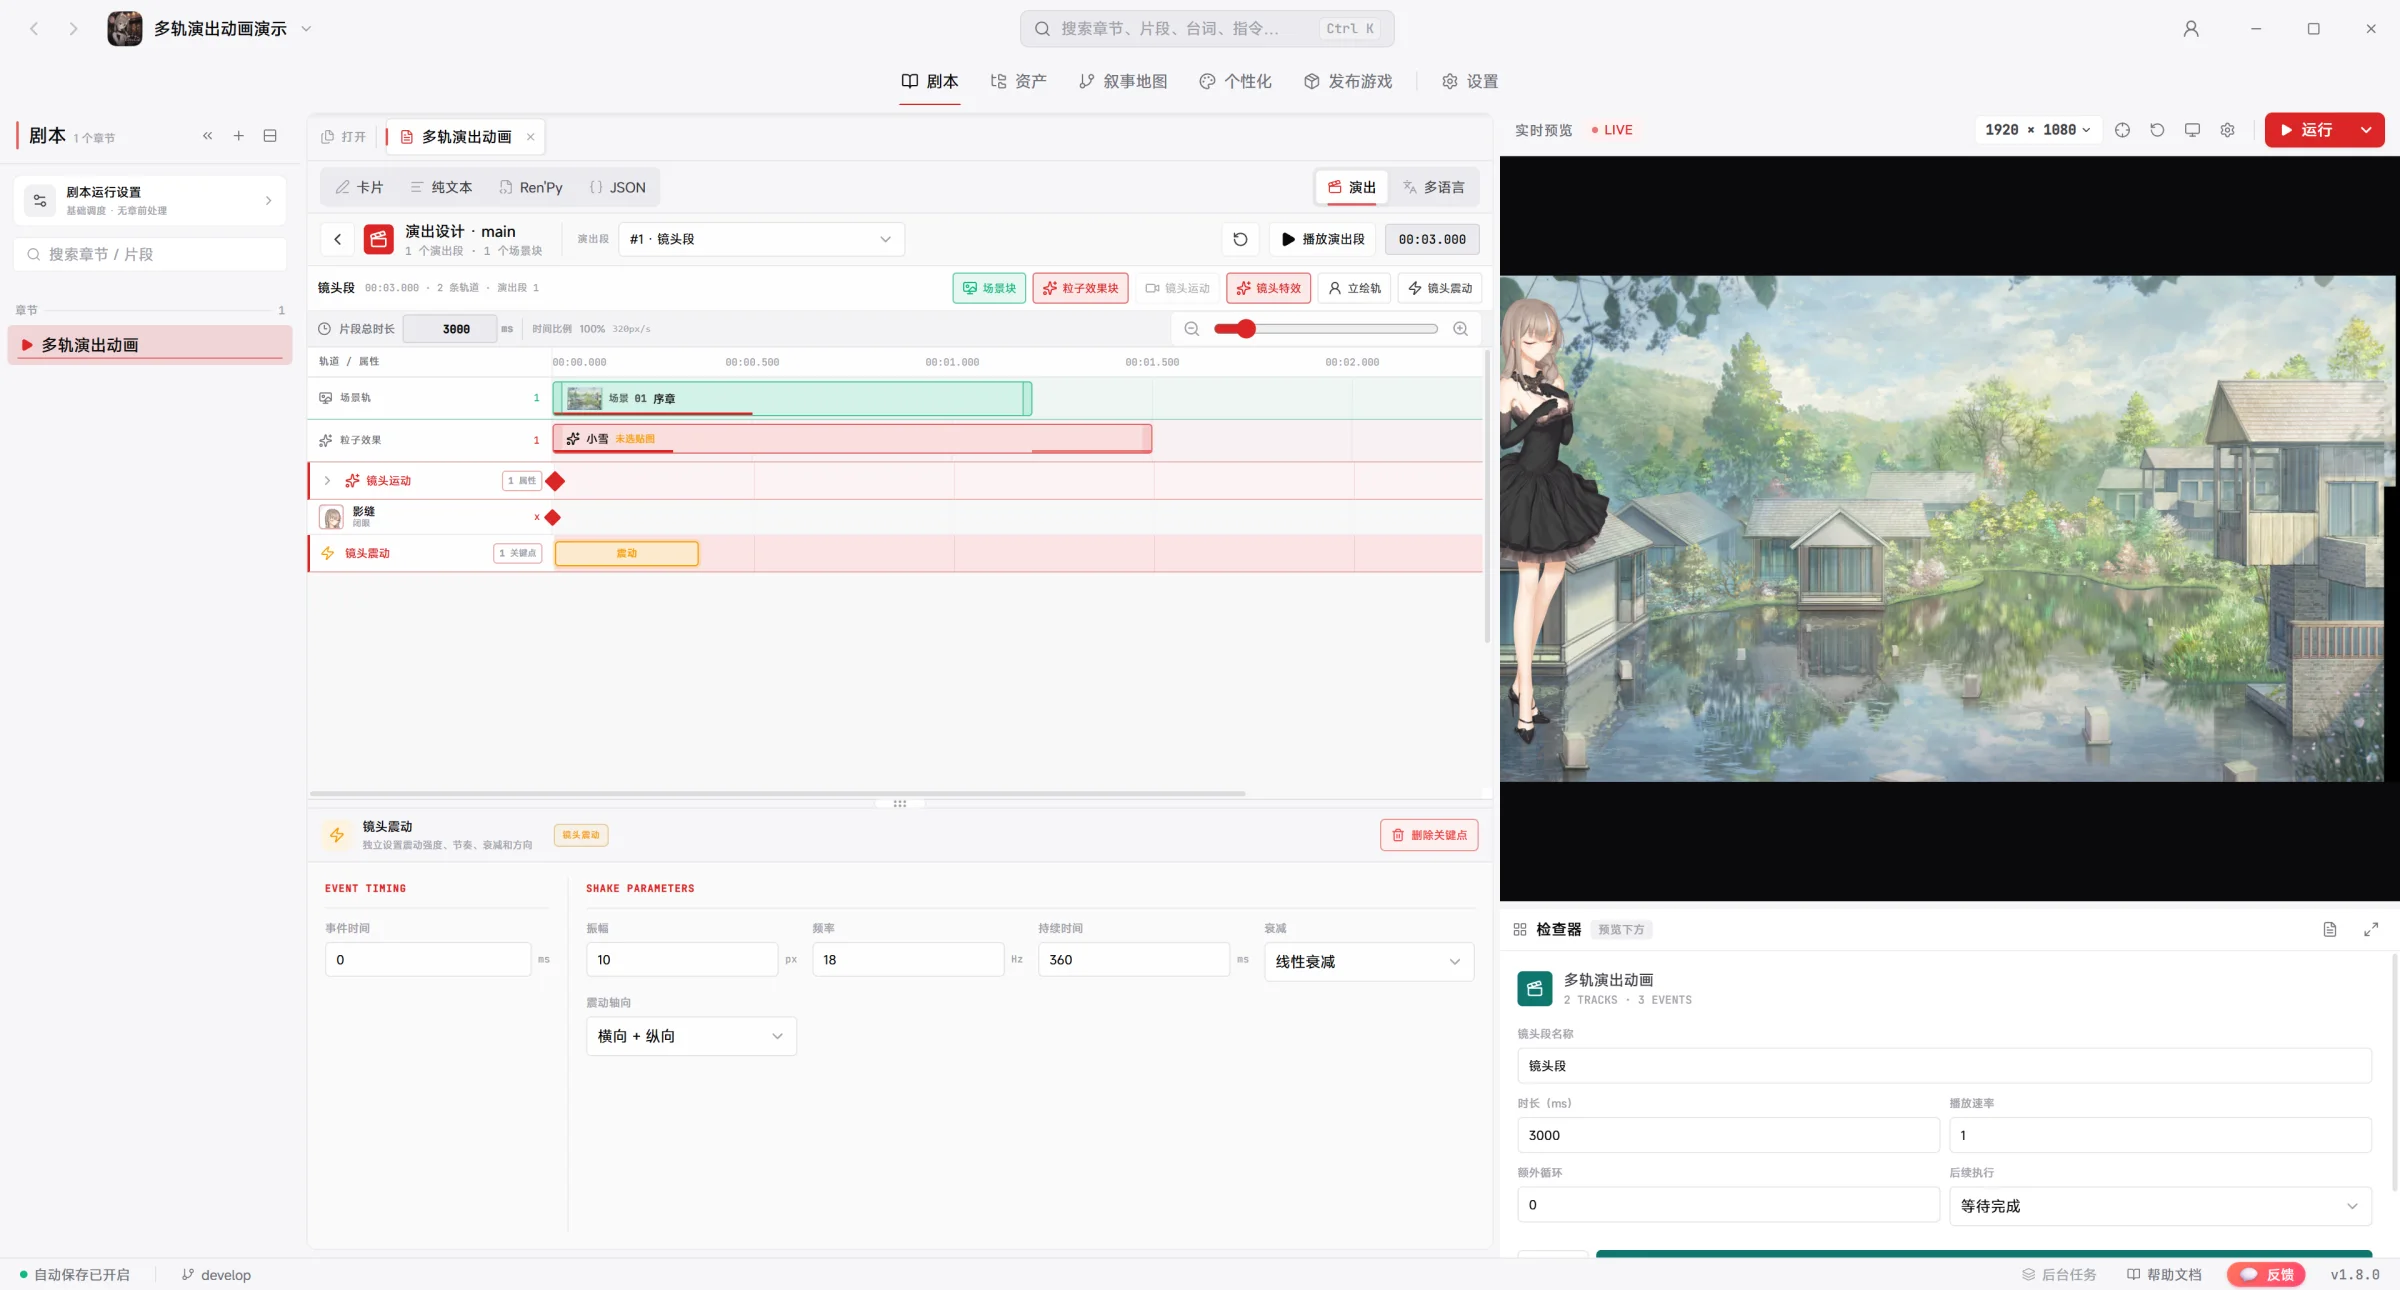This screenshot has height=1290, width=2400.
Task: Toggle the 镜头运动 track button
Action: tap(1177, 288)
